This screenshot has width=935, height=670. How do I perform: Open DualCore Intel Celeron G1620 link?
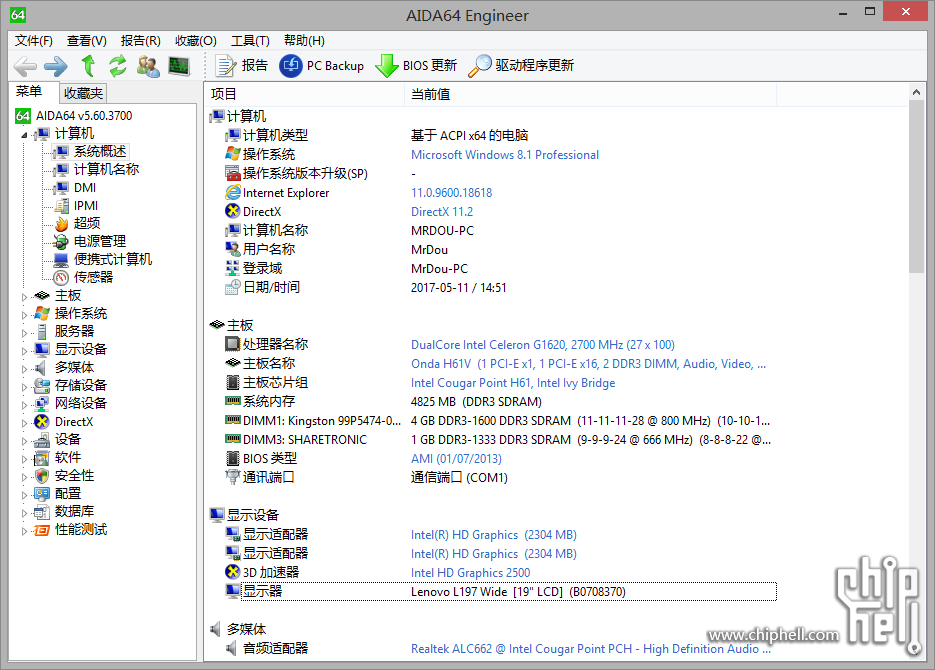click(x=543, y=345)
